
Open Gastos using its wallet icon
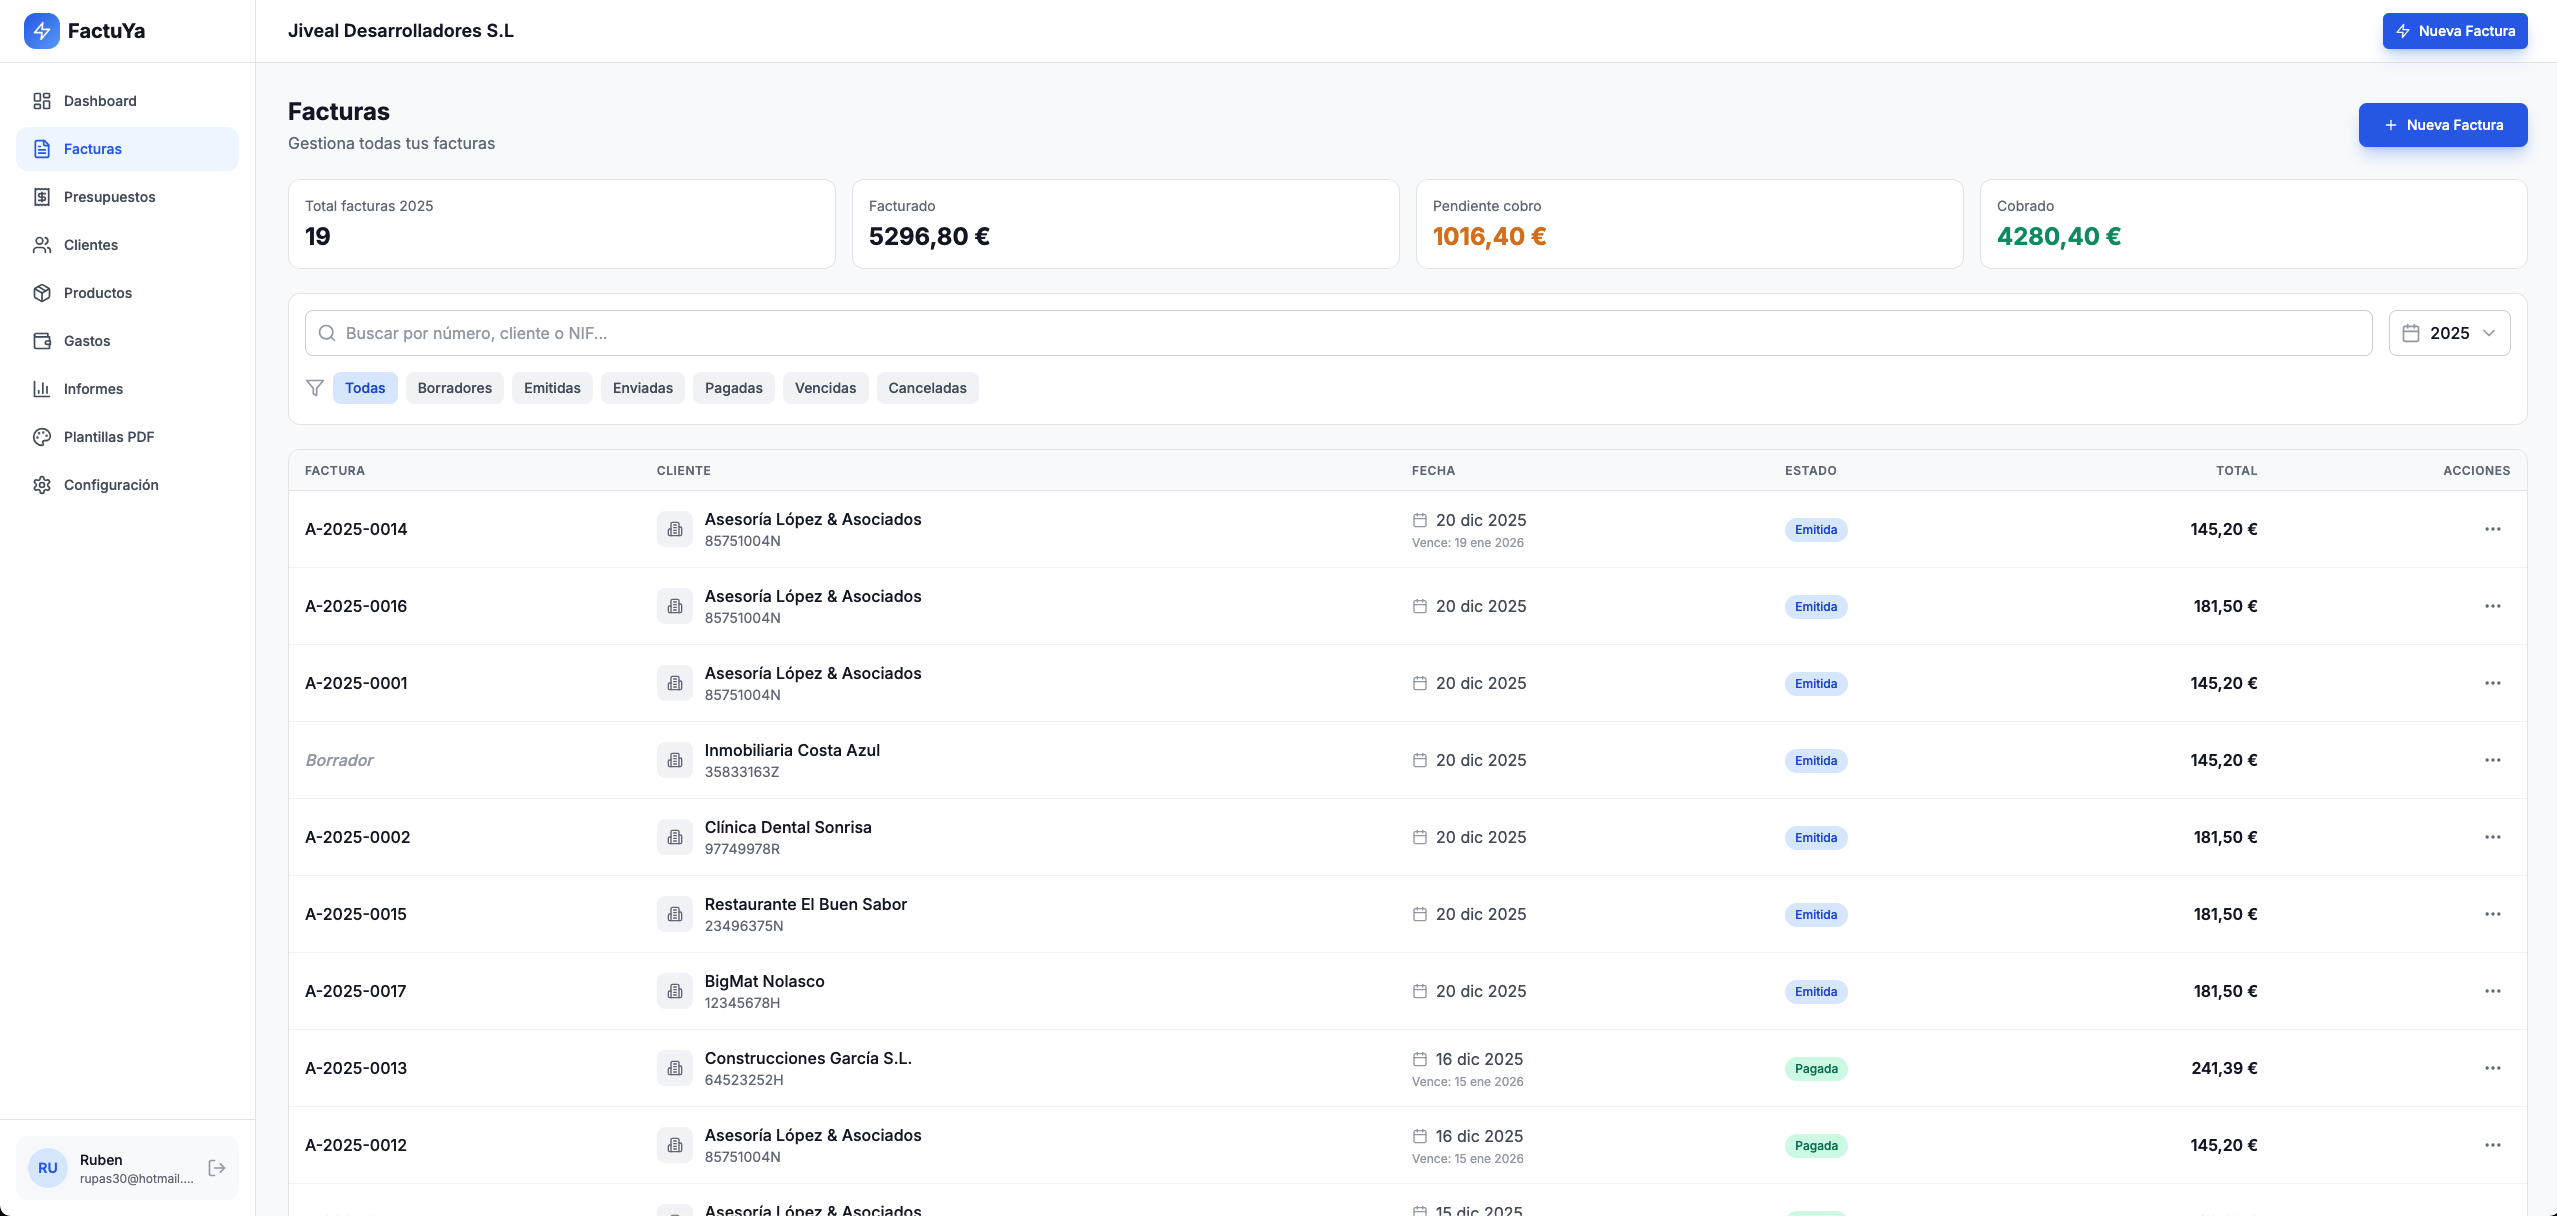coord(41,340)
